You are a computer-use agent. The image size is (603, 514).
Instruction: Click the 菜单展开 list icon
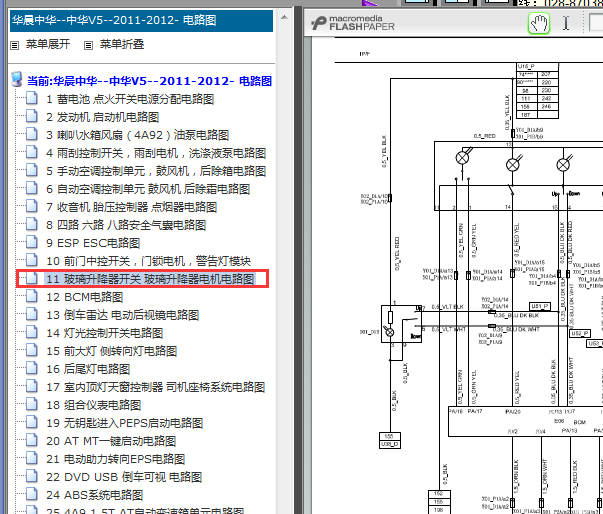[14, 45]
